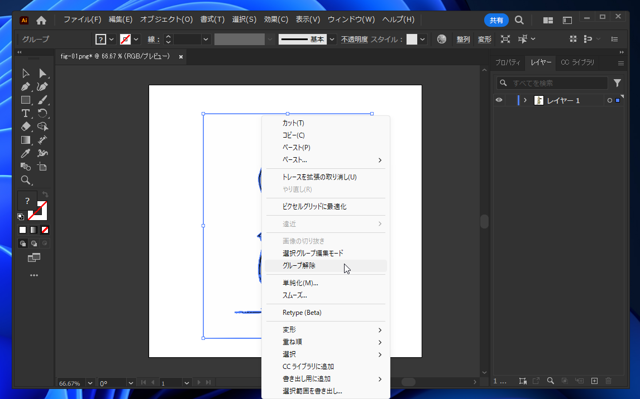This screenshot has width=640, height=399.
Task: Click the Isolate Selected Object icon
Action: 505,39
